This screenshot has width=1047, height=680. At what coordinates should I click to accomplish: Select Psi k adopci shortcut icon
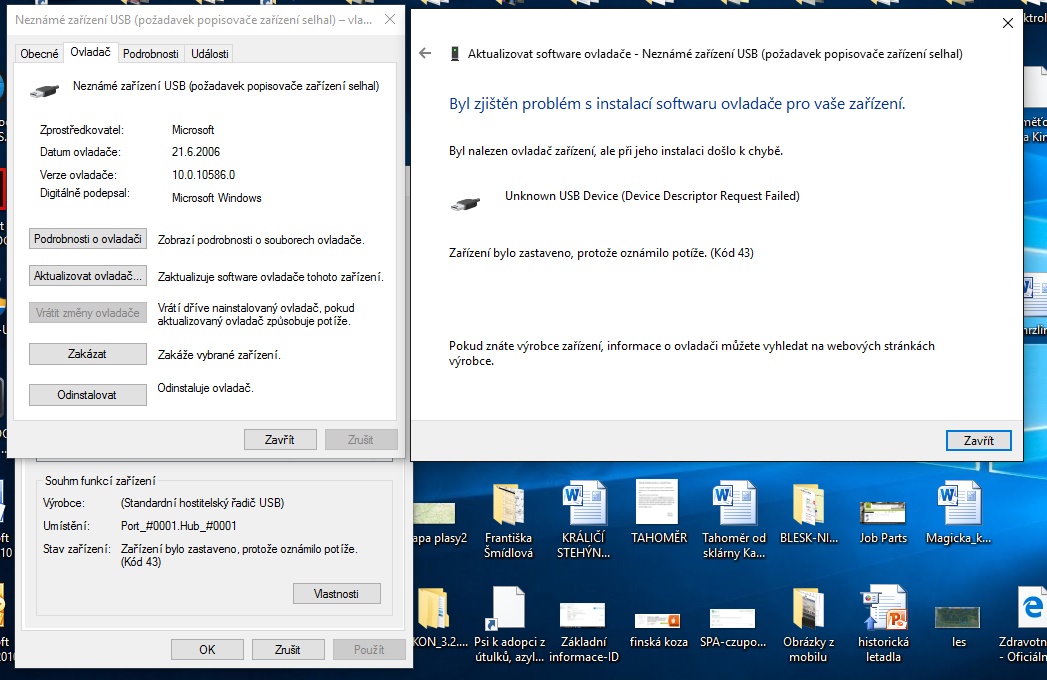(509, 625)
